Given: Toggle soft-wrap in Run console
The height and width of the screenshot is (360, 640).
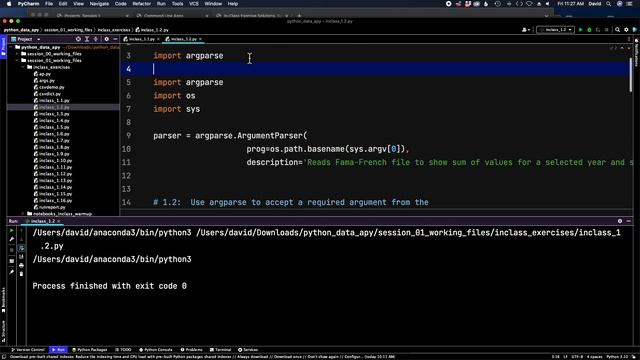Looking at the screenshot, I should coord(21,248).
